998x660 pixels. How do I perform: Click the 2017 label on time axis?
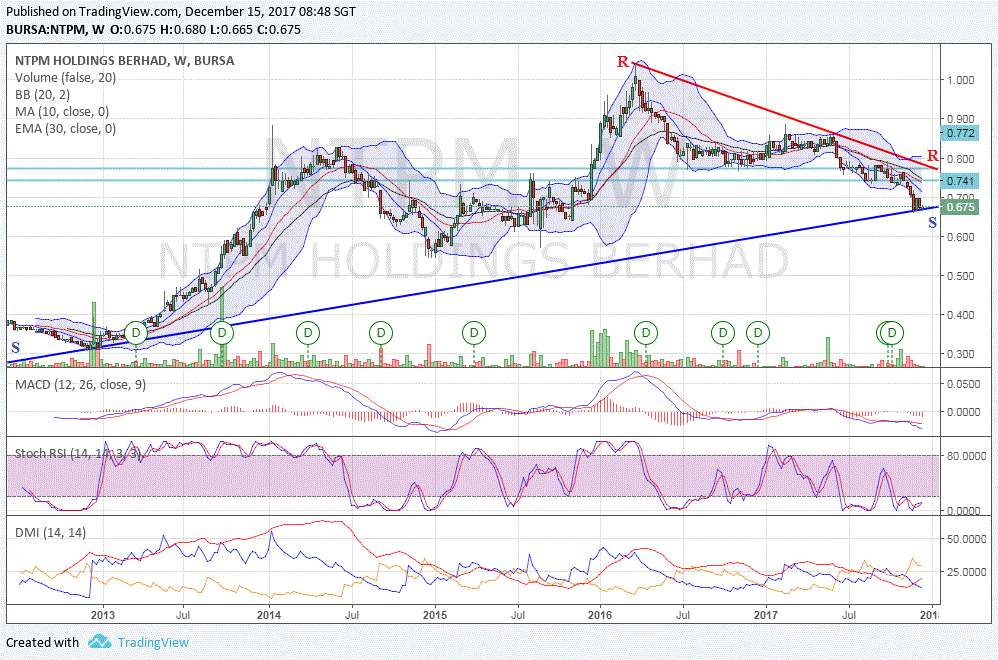[766, 615]
